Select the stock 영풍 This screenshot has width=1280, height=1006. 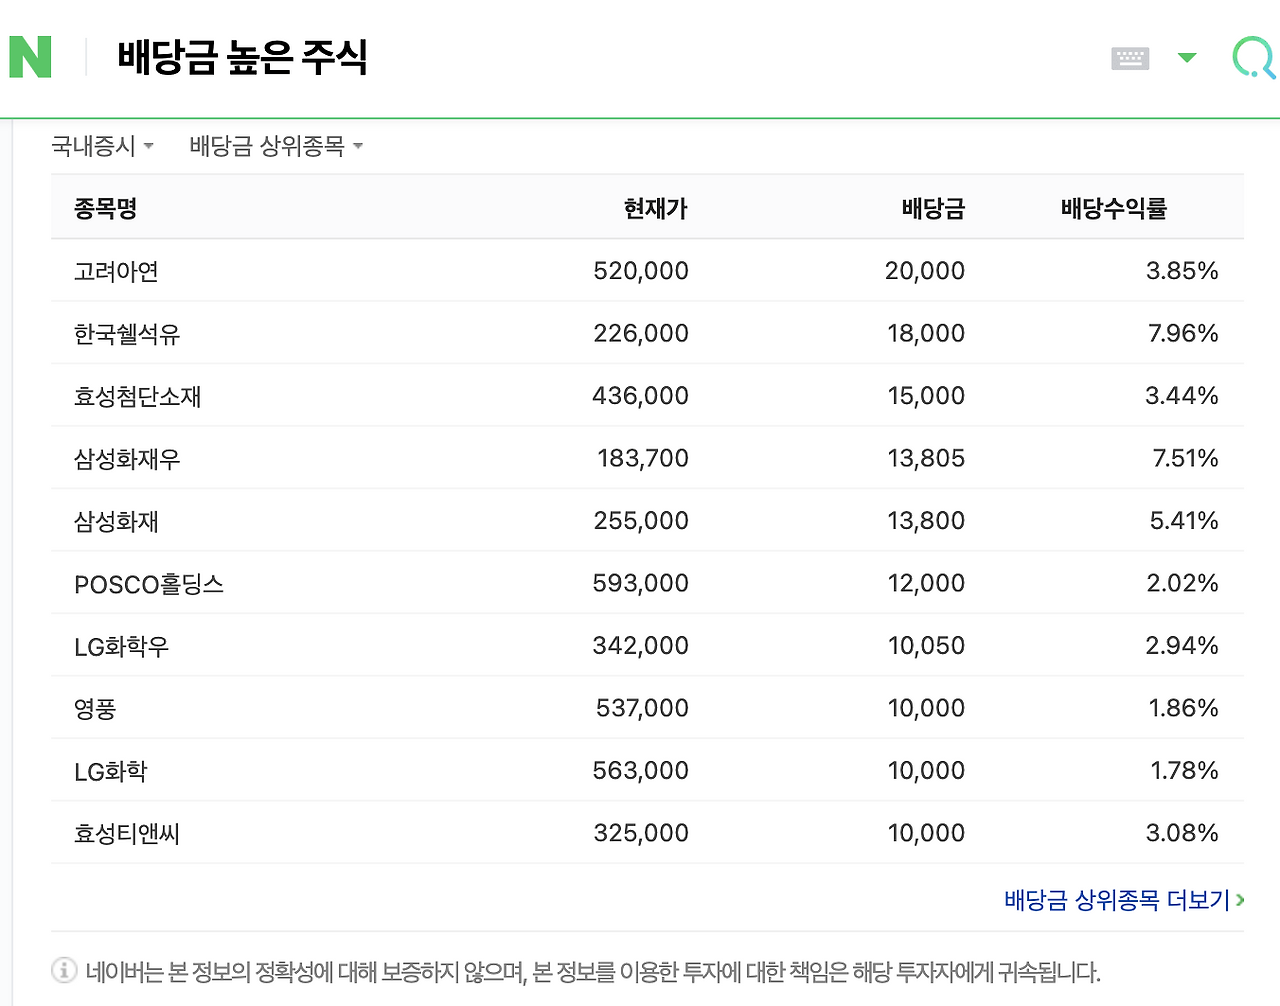95,709
